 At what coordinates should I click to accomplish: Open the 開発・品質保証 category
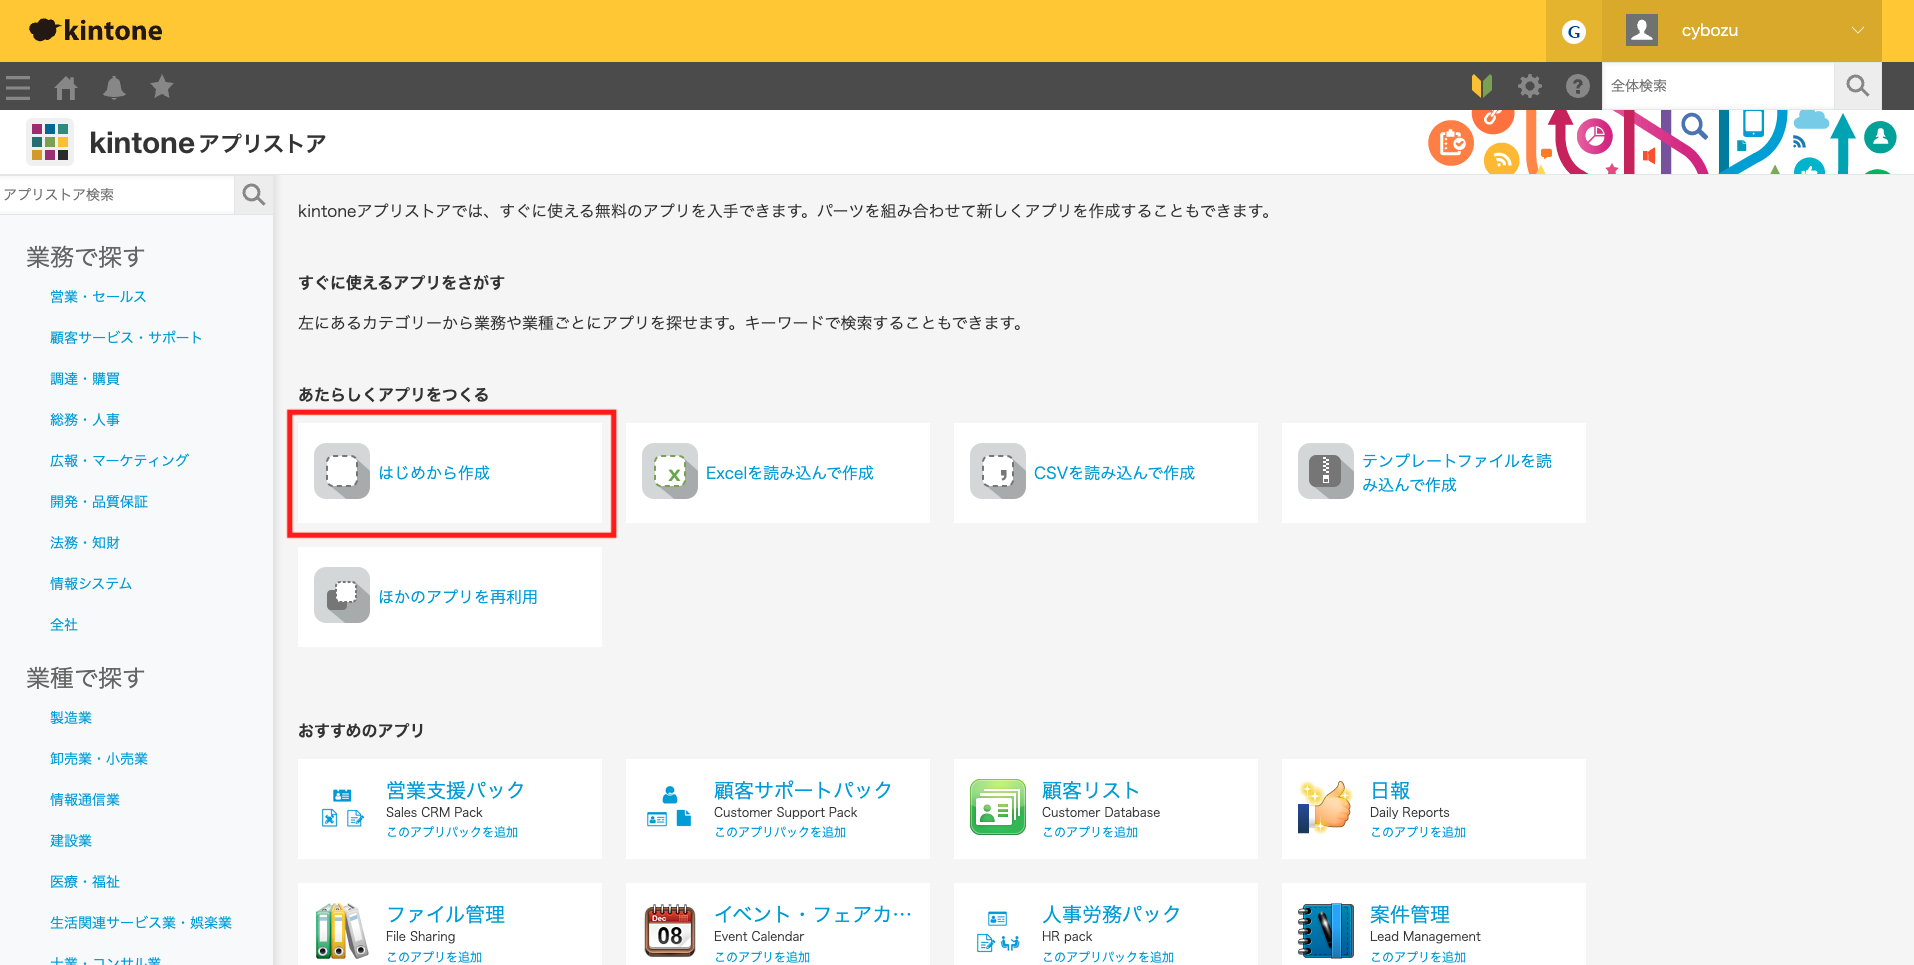click(x=99, y=502)
